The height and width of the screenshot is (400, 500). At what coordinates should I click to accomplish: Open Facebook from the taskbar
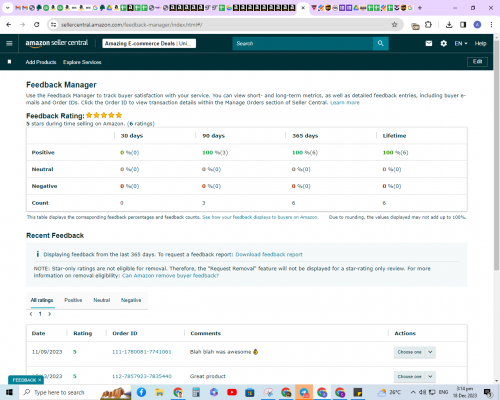(141, 392)
